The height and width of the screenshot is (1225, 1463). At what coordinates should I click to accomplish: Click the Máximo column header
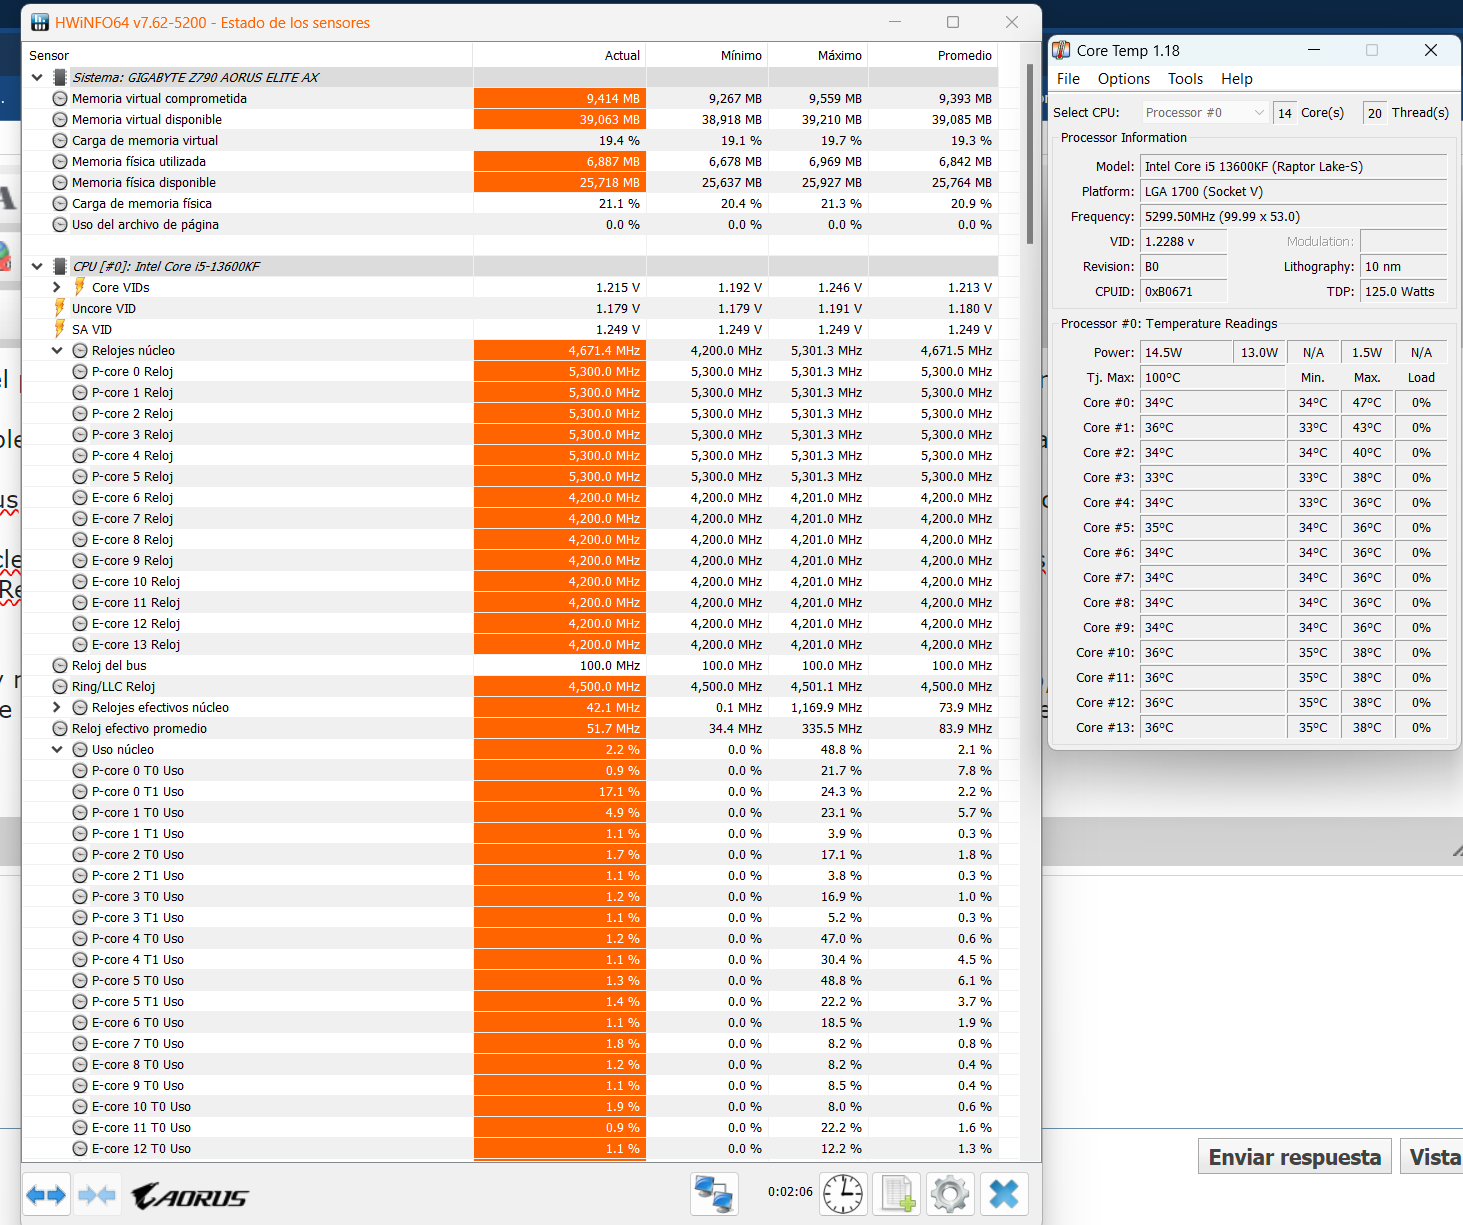tap(818, 55)
